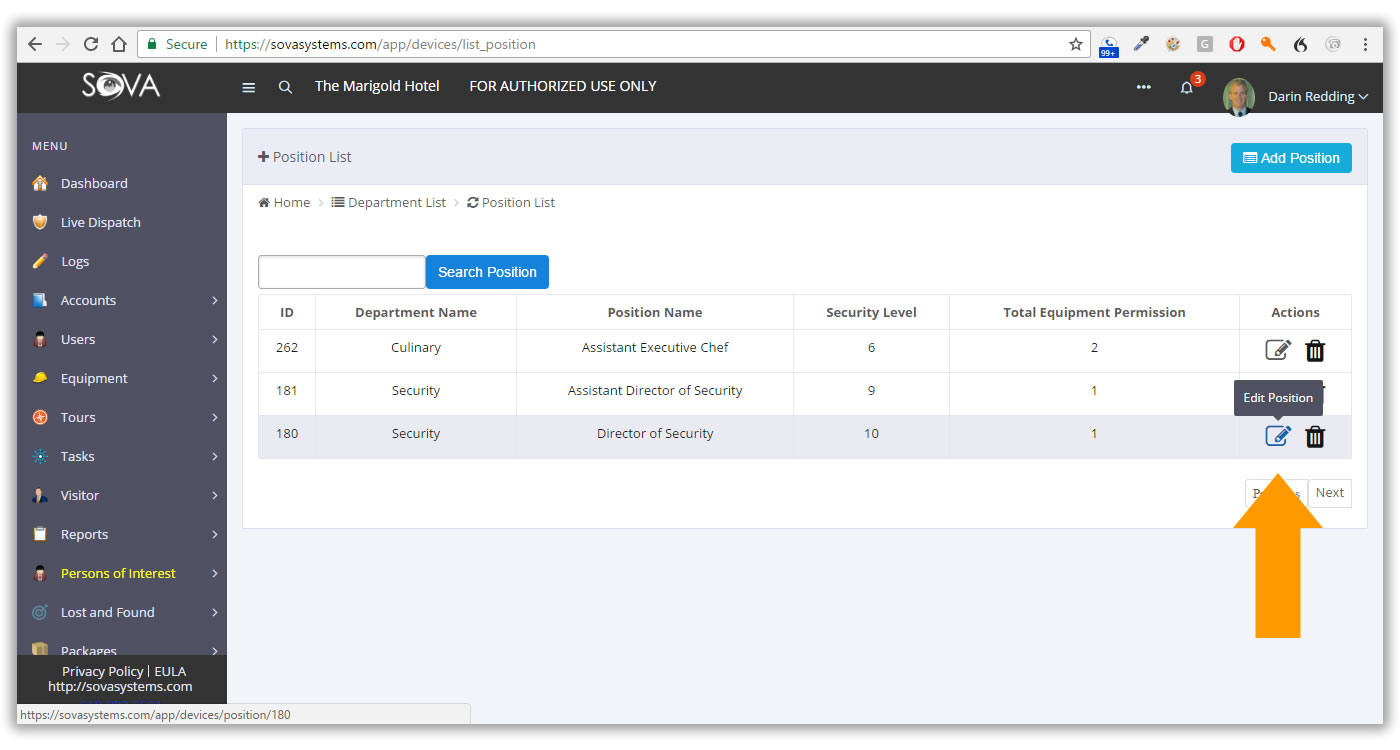1400x750 pixels.
Task: Expand the Users submenu
Action: (x=122, y=339)
